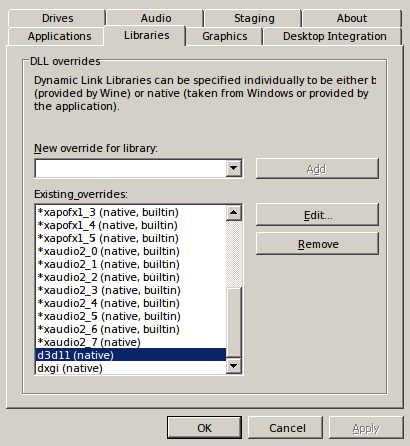Select the *xaudio2_0 override entry
This screenshot has height=446, width=410.
click(x=131, y=251)
